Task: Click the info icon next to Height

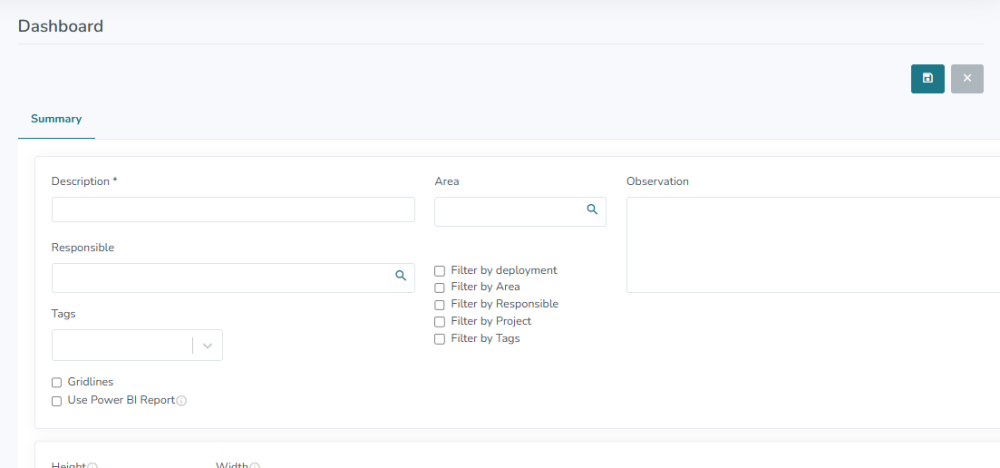Action: tap(92, 465)
